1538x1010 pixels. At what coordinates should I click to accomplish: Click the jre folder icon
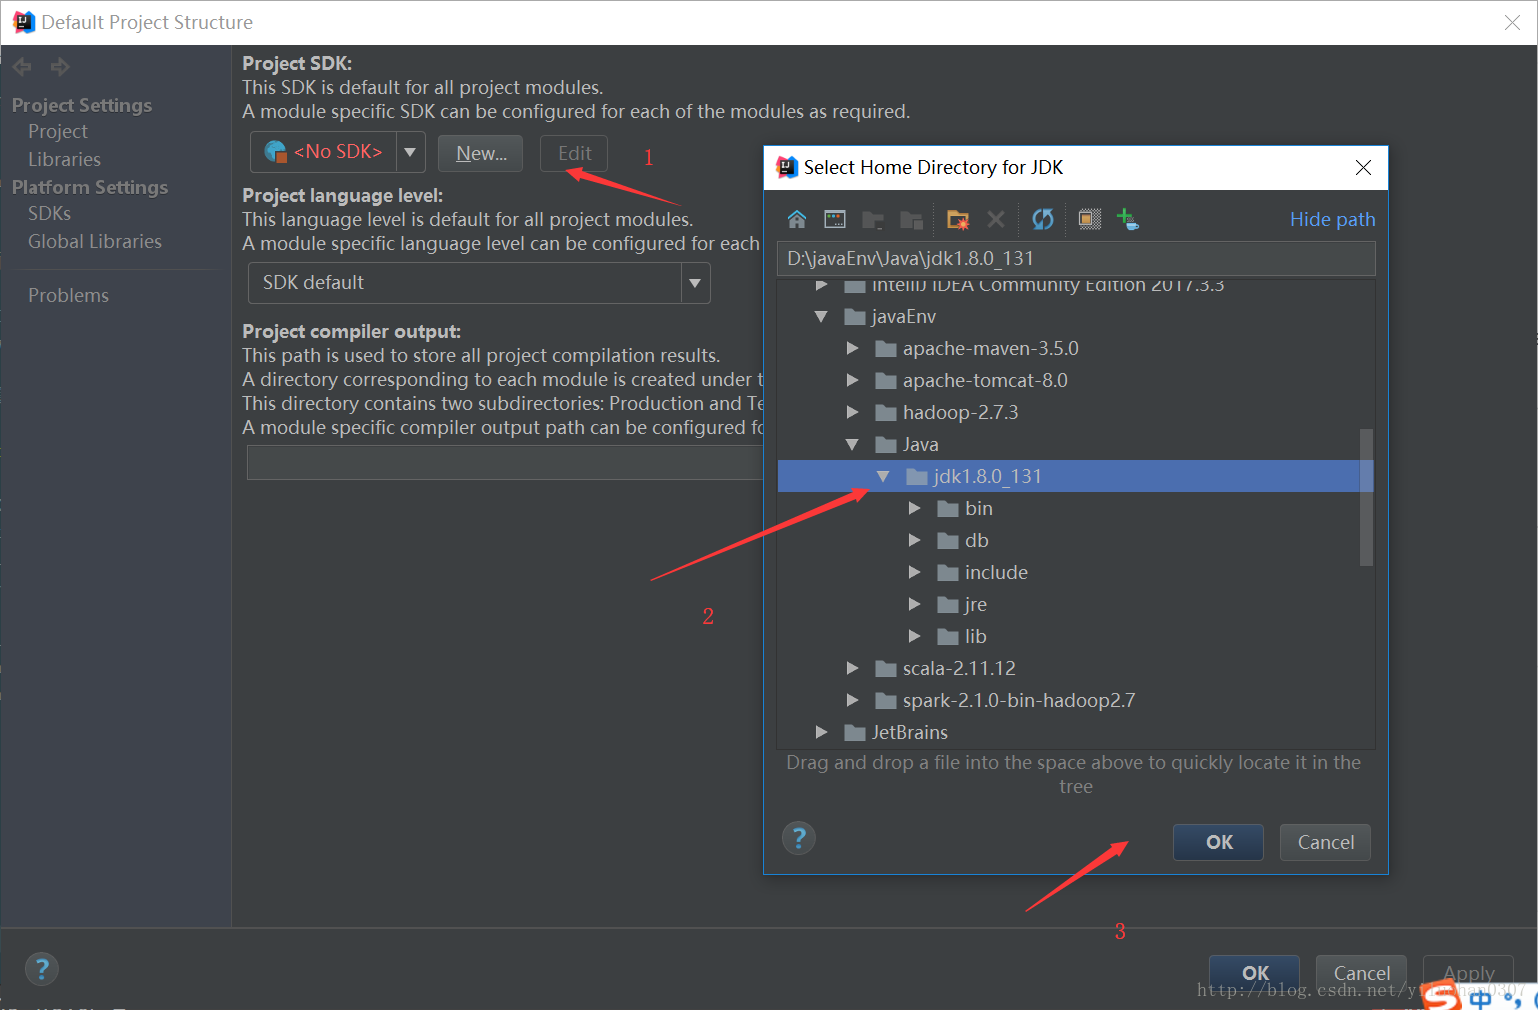pyautogui.click(x=948, y=605)
